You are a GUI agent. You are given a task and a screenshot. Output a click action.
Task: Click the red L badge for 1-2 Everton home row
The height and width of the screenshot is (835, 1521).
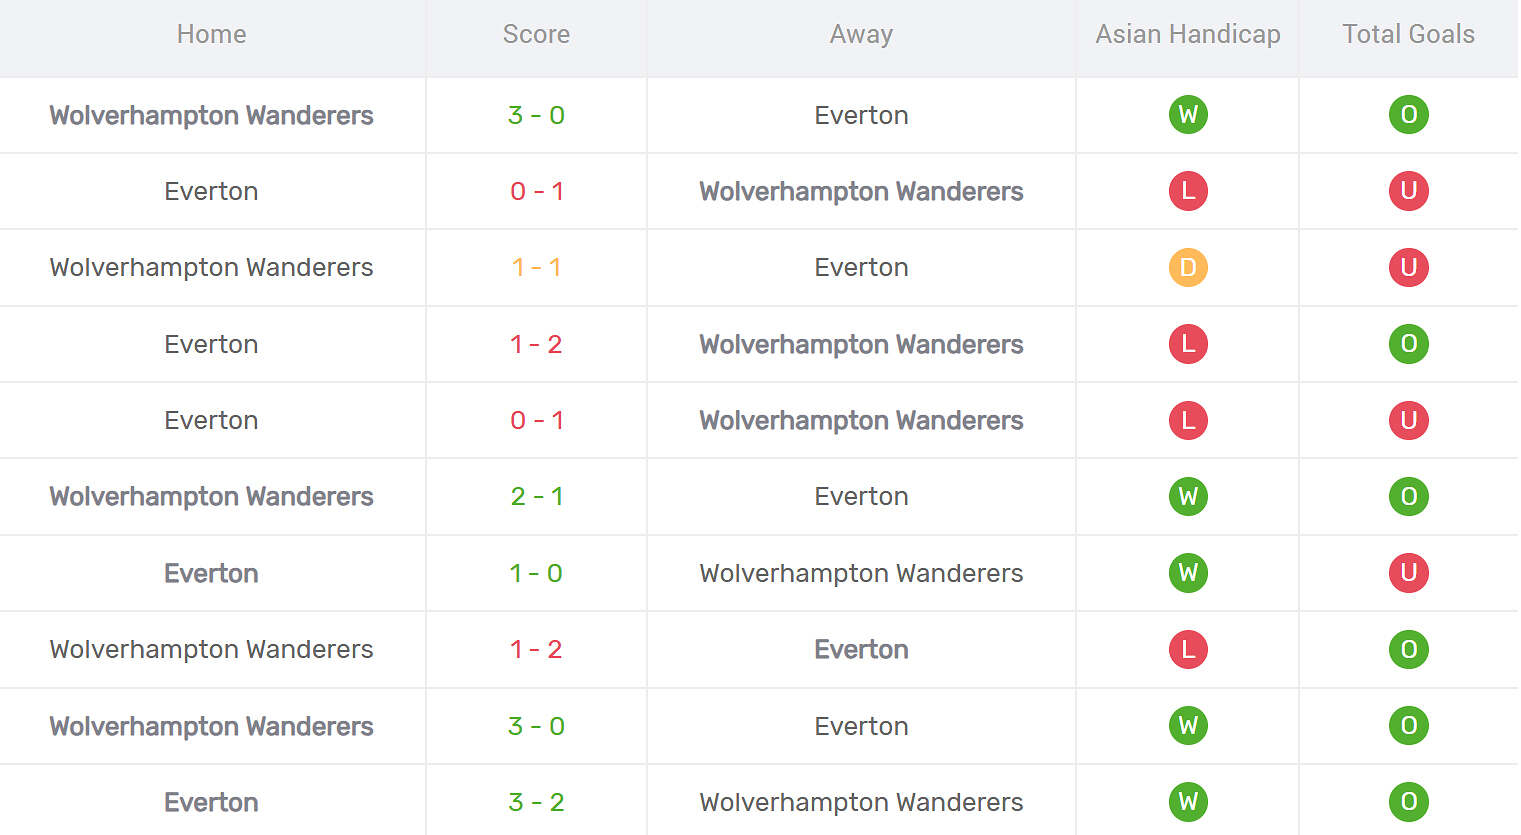coord(1188,344)
